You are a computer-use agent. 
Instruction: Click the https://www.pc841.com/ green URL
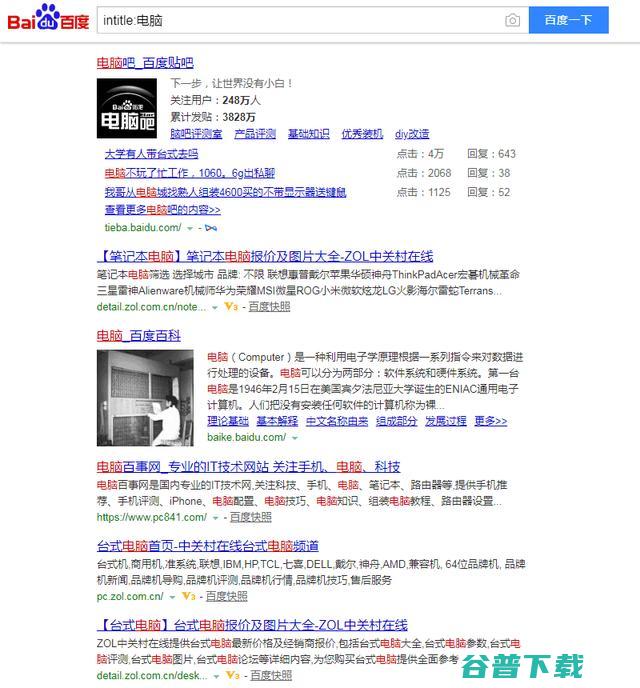[152, 517]
